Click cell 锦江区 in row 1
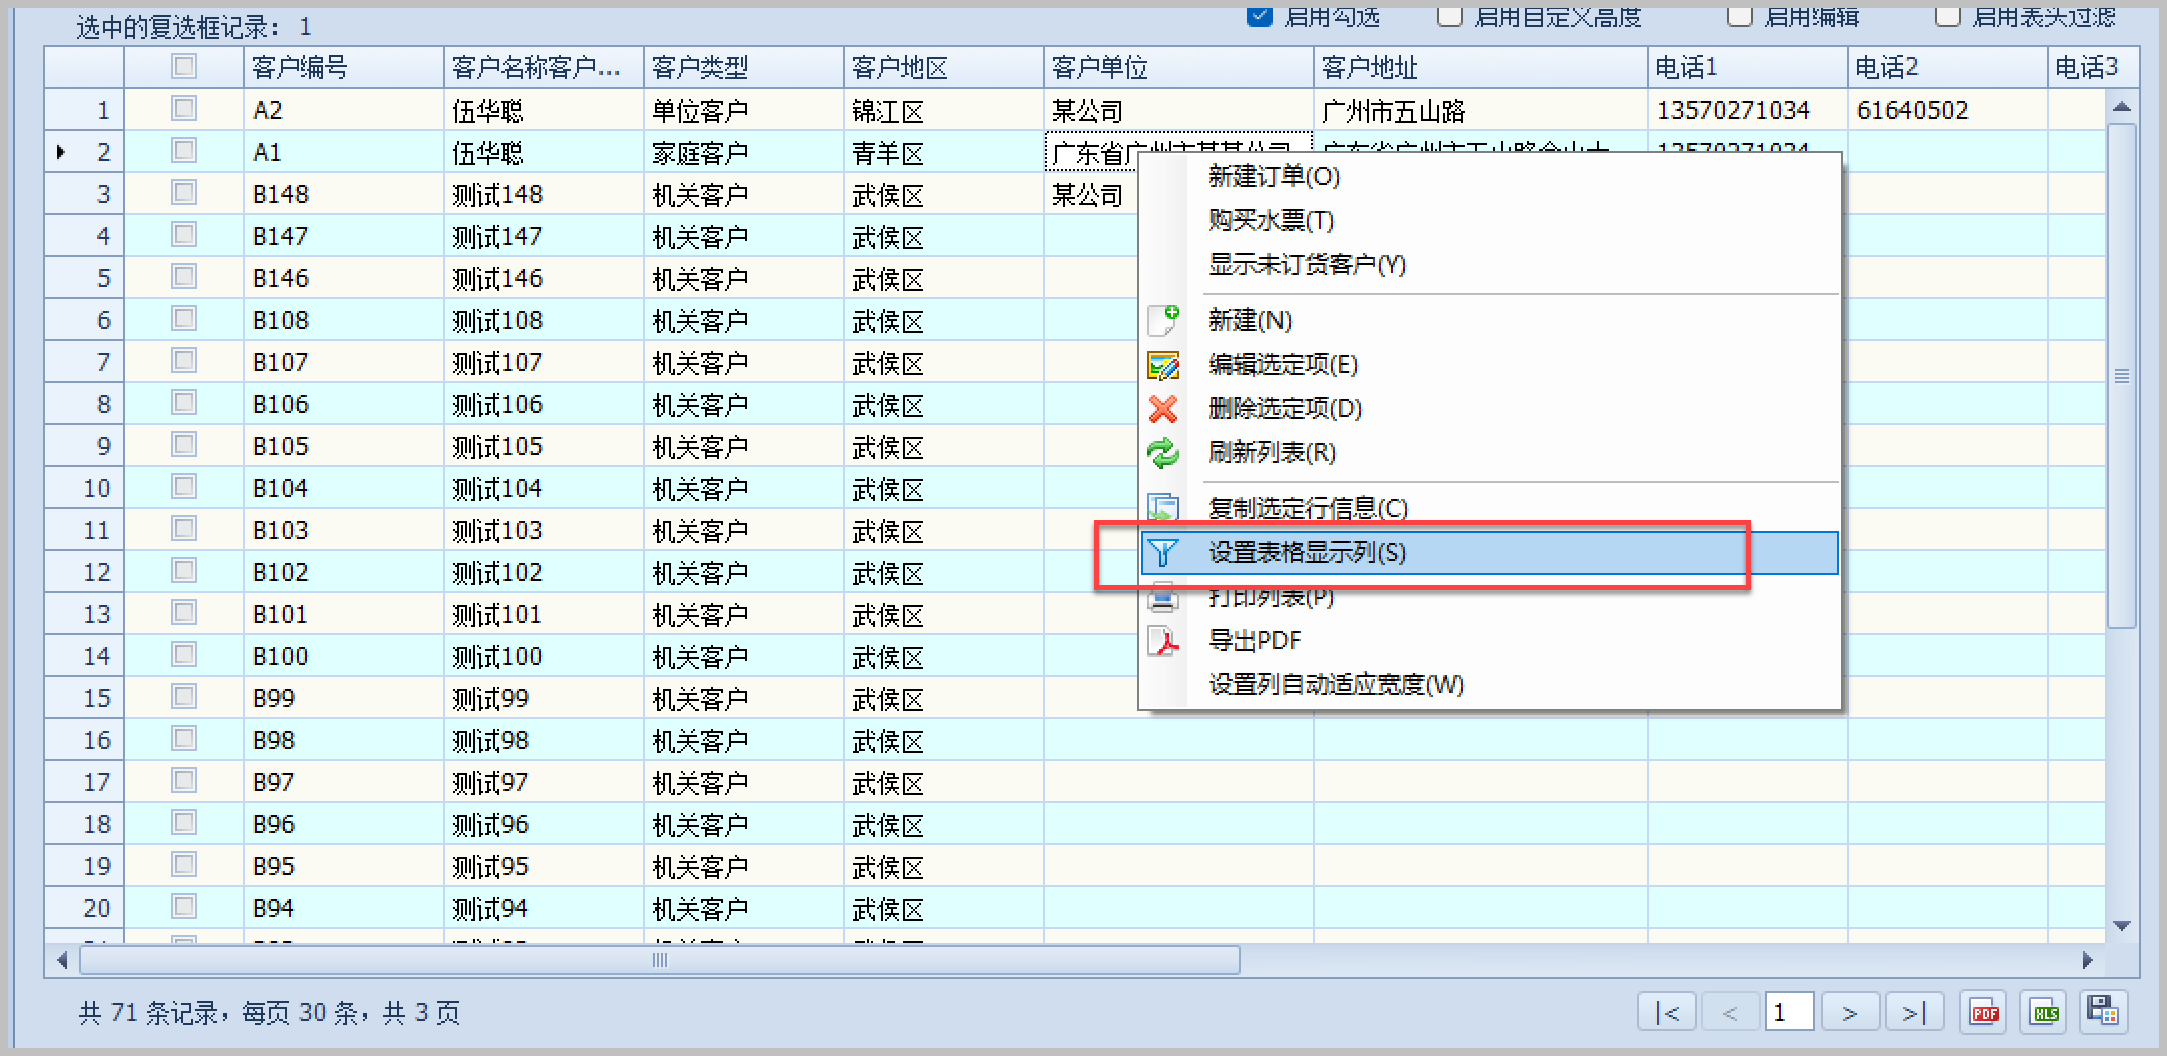This screenshot has height=1056, width=2167. [x=943, y=110]
